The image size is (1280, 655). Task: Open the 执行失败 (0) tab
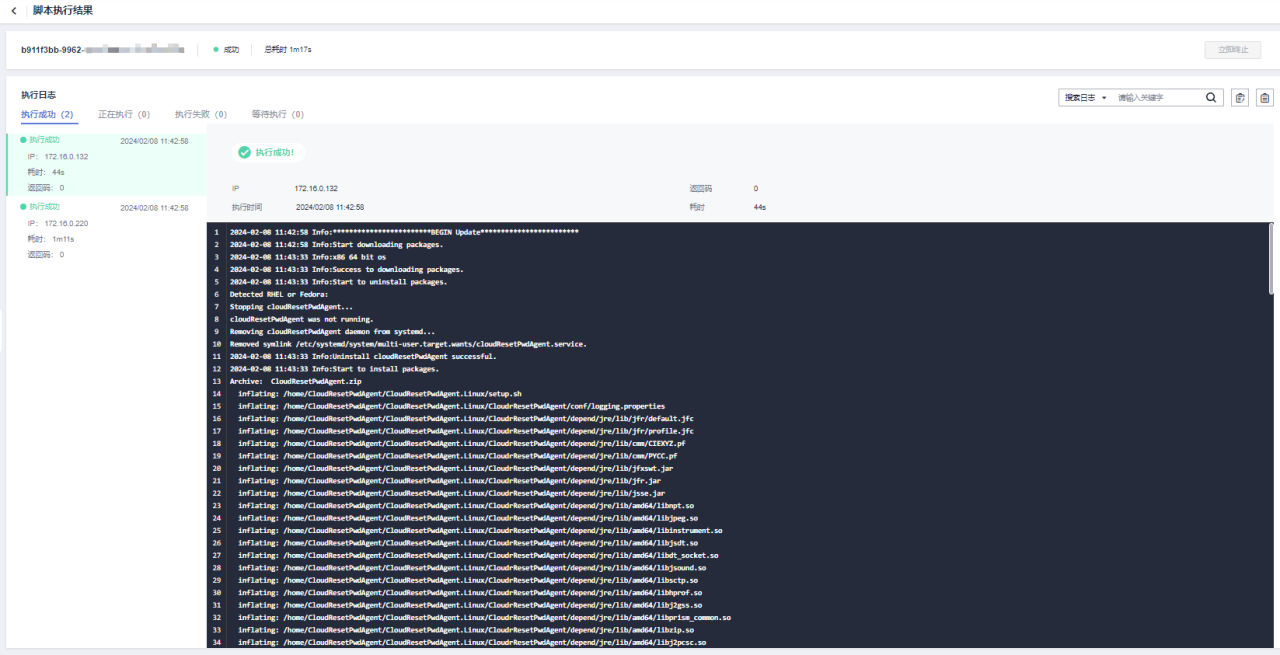click(x=200, y=114)
